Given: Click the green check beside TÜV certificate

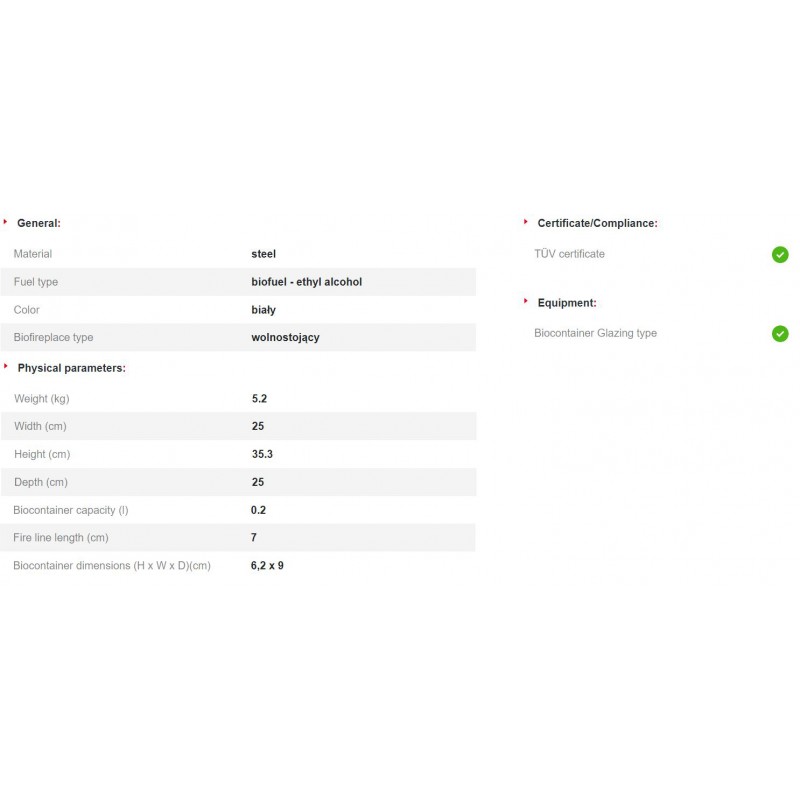Looking at the screenshot, I should [x=780, y=255].
